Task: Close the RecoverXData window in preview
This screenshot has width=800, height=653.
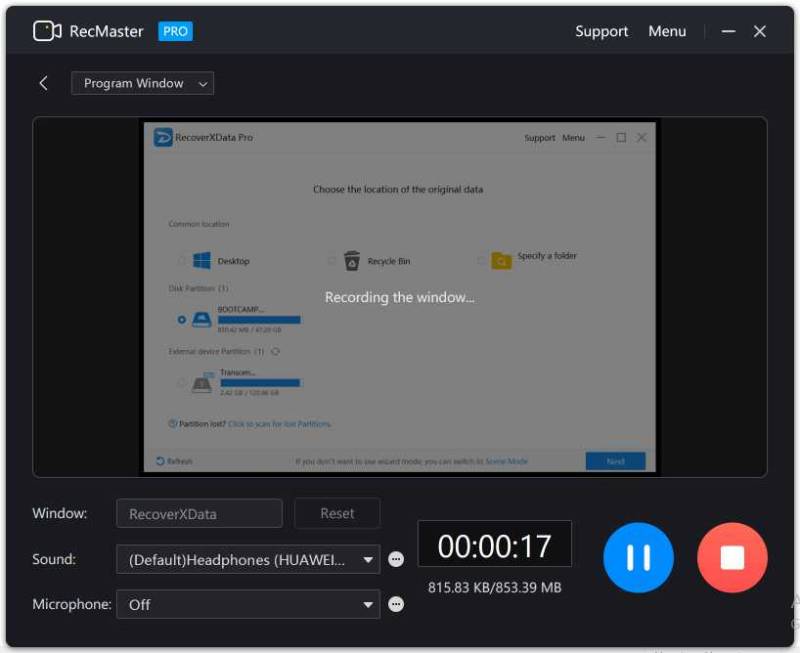Action: (641, 137)
